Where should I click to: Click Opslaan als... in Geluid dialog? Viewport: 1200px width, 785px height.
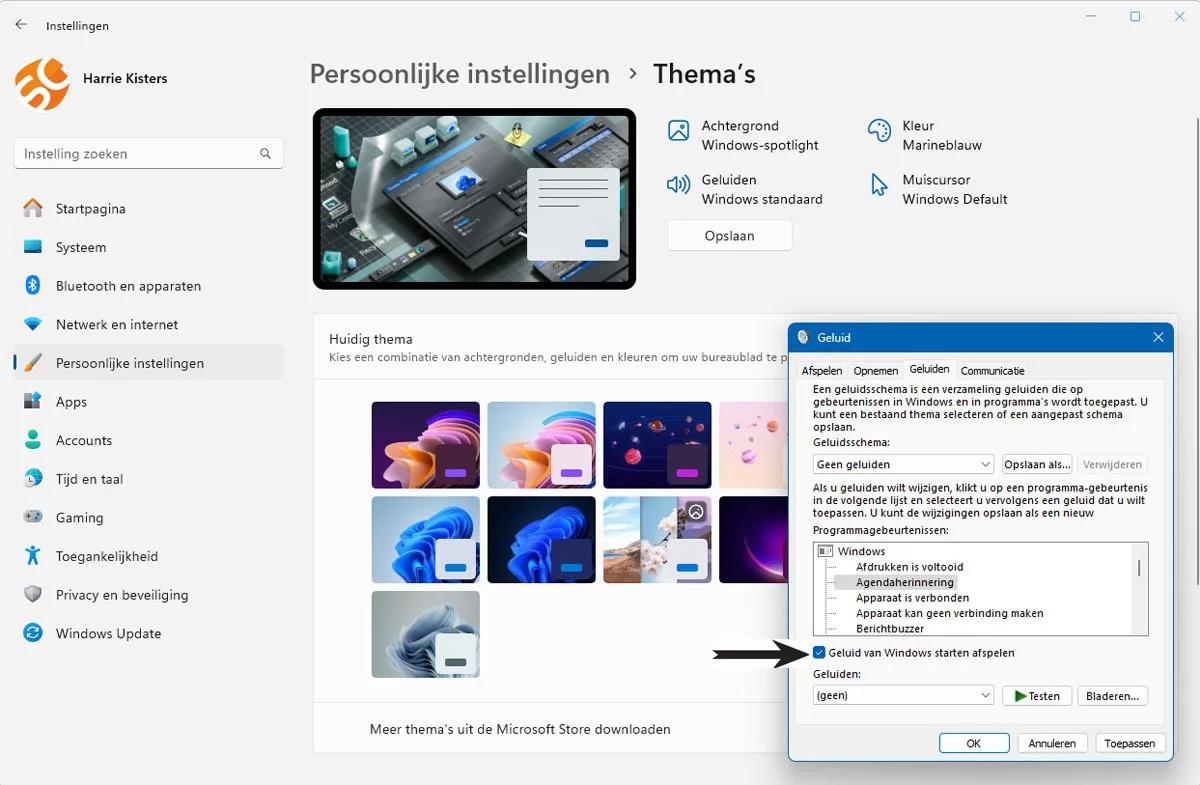(1037, 464)
